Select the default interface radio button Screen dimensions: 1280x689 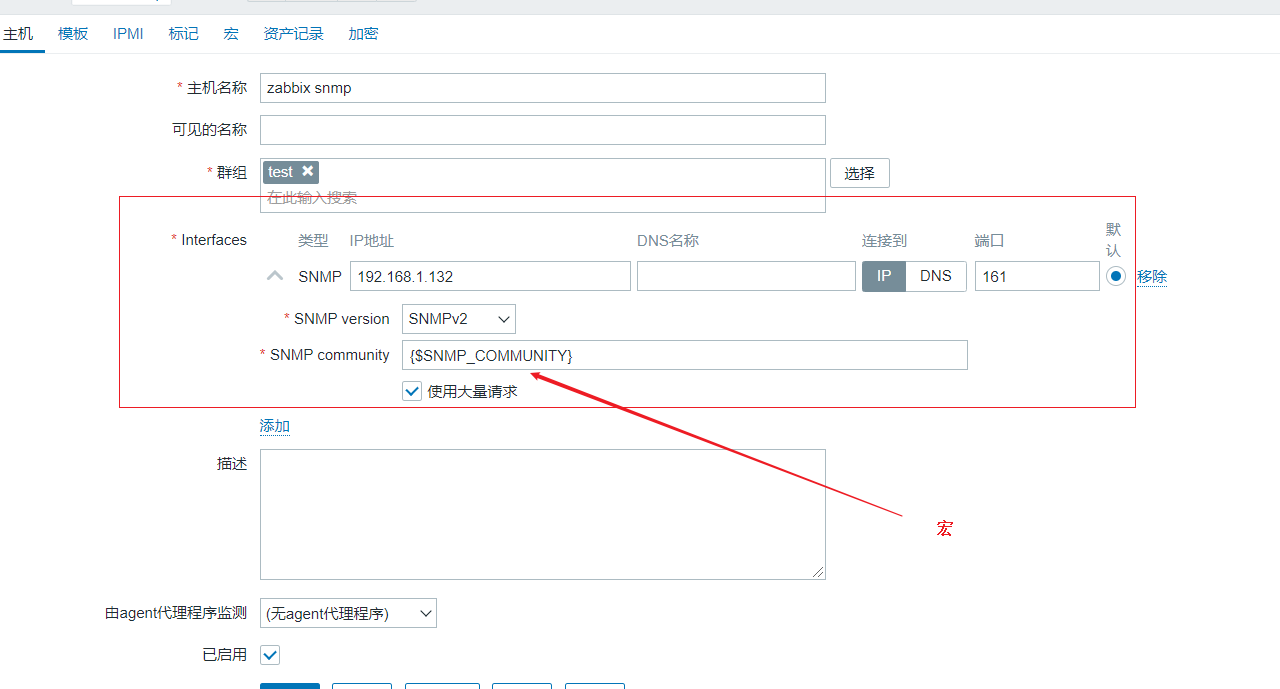click(1116, 276)
